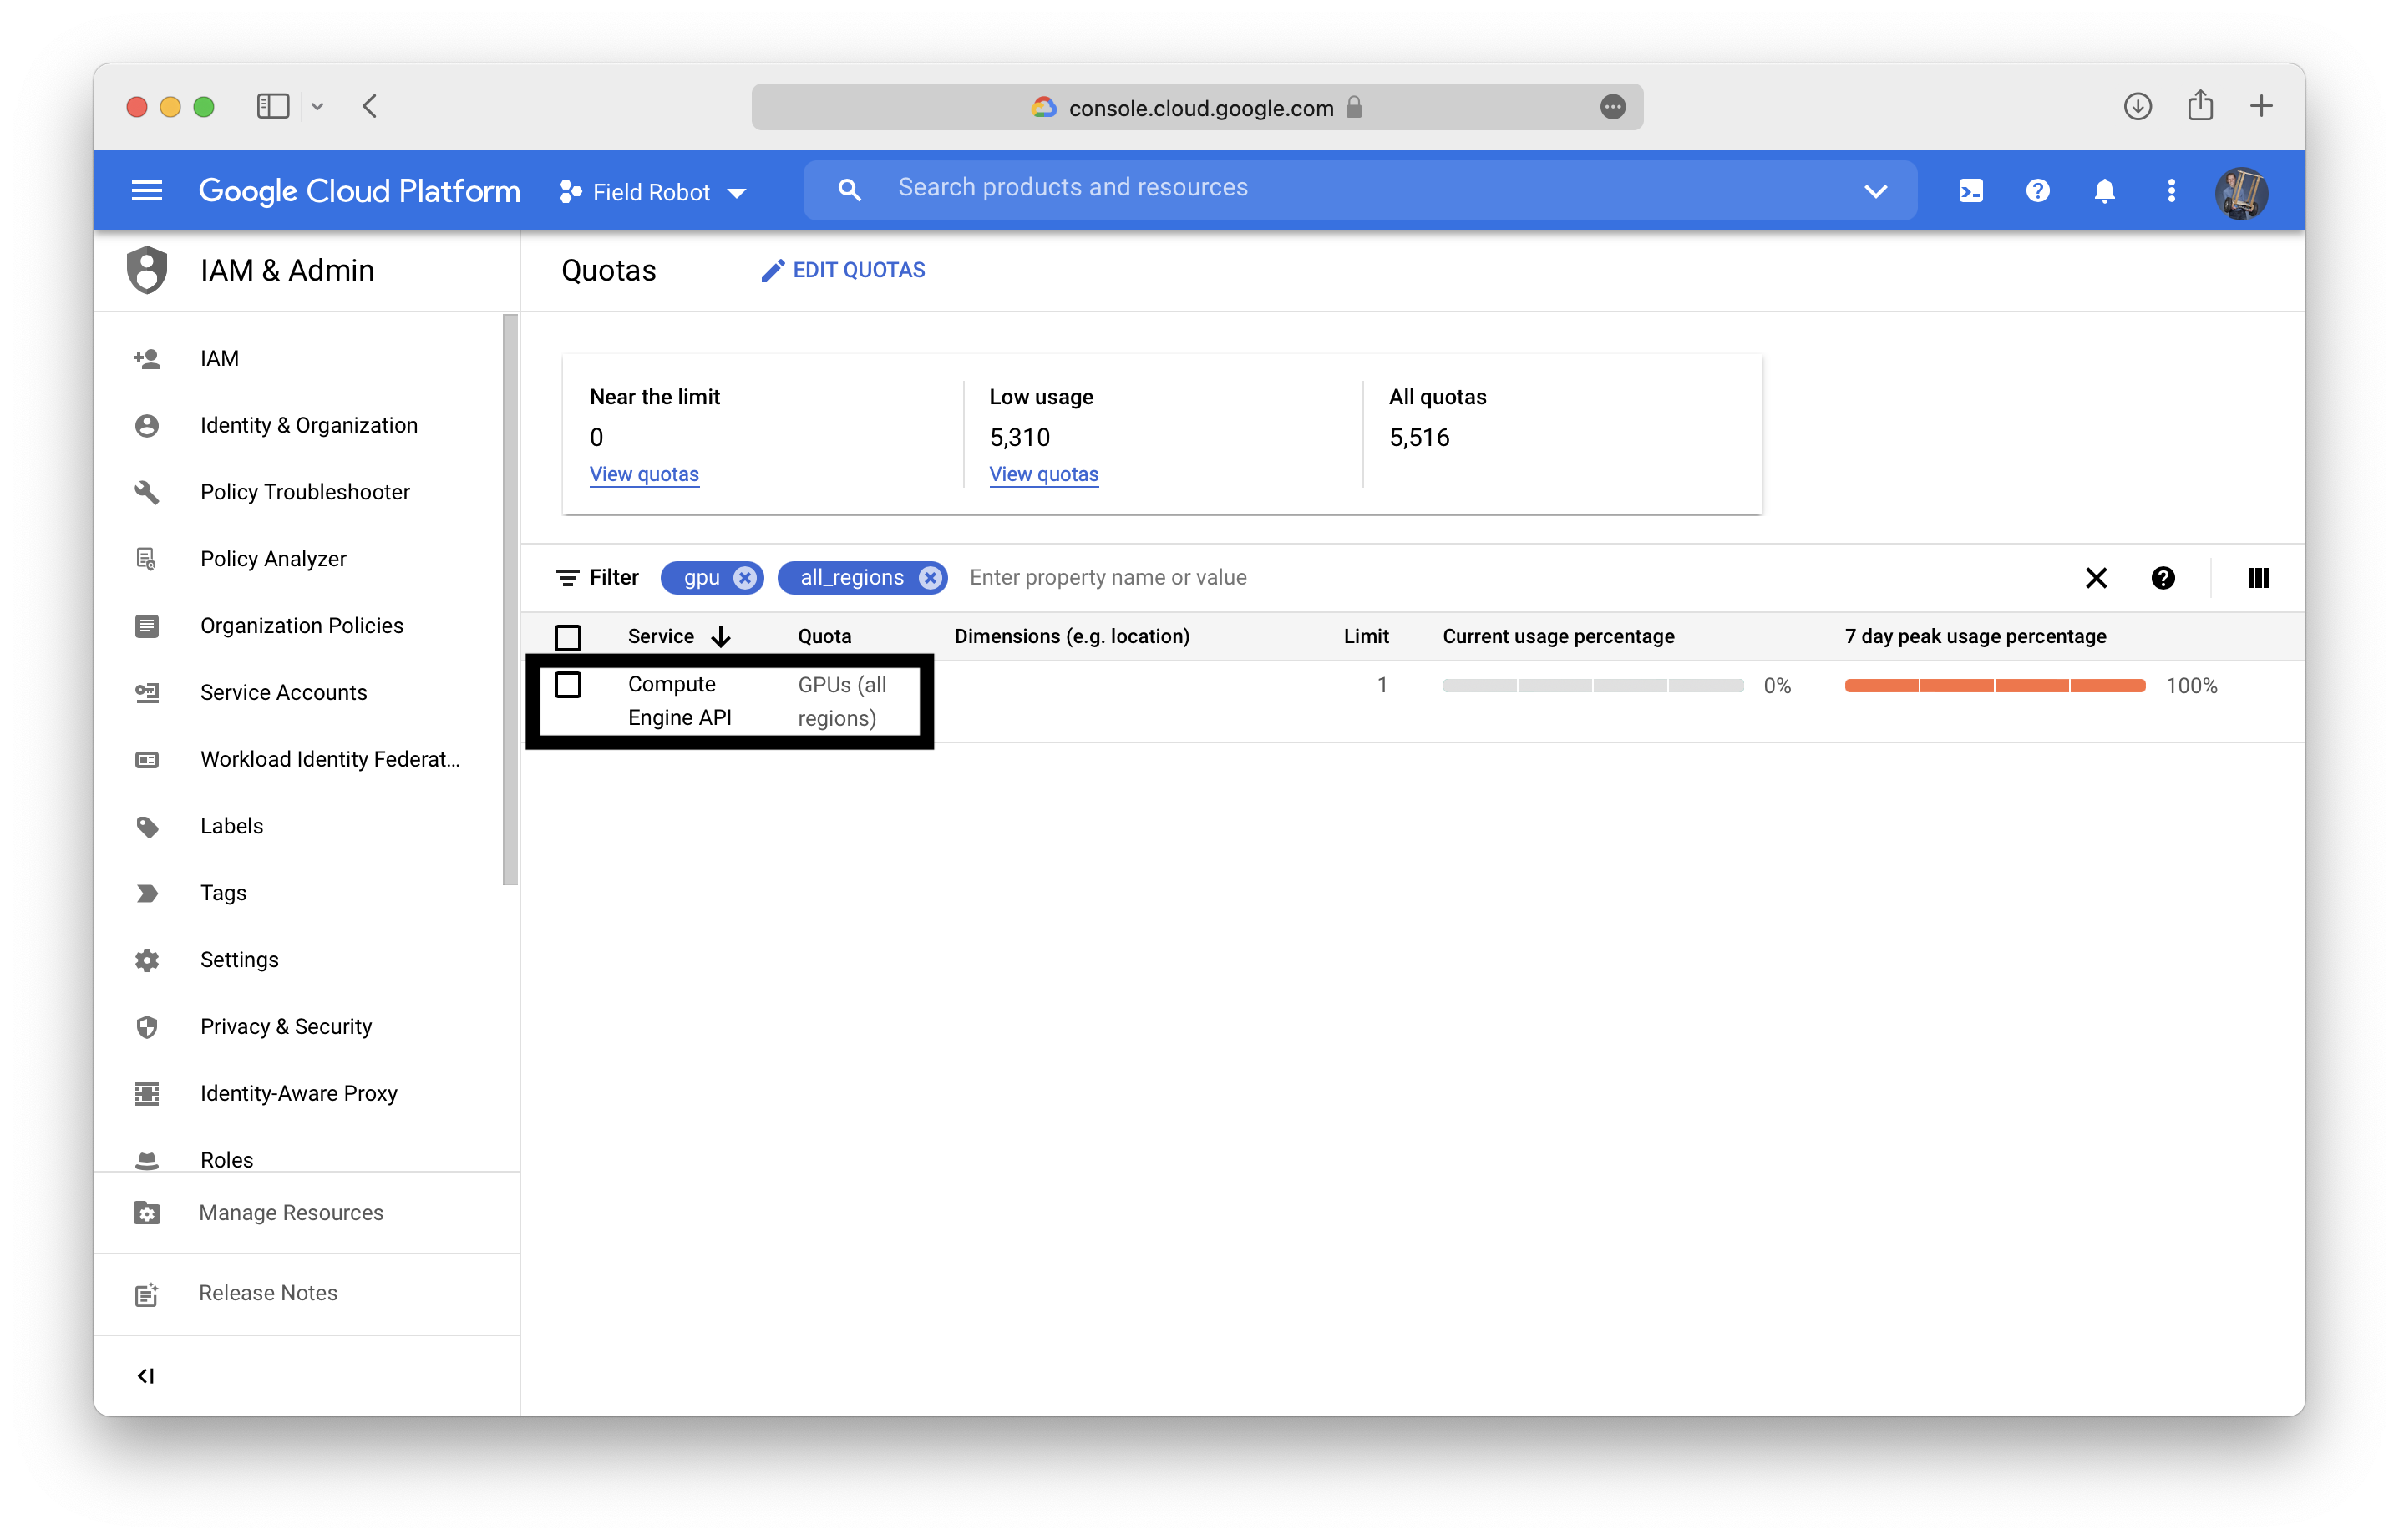The image size is (2399, 1540).
Task: Click the Safari address bar
Action: tap(1196, 107)
